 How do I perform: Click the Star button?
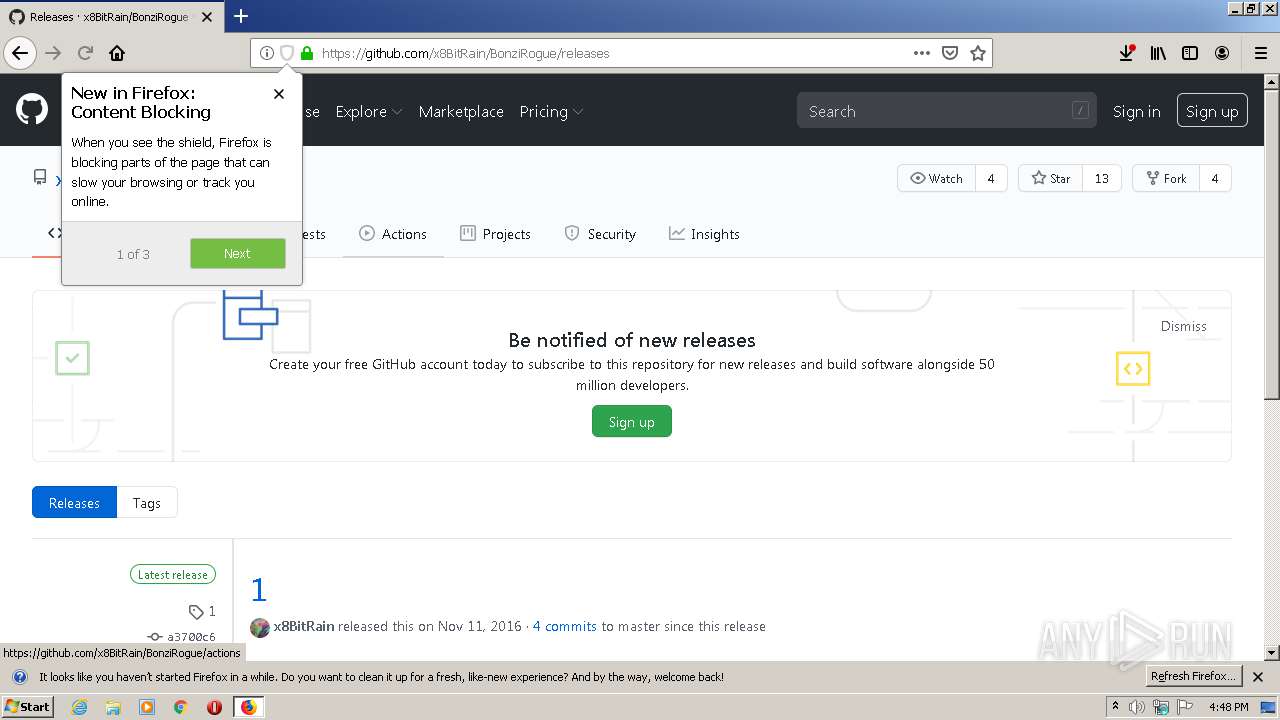(x=1050, y=178)
